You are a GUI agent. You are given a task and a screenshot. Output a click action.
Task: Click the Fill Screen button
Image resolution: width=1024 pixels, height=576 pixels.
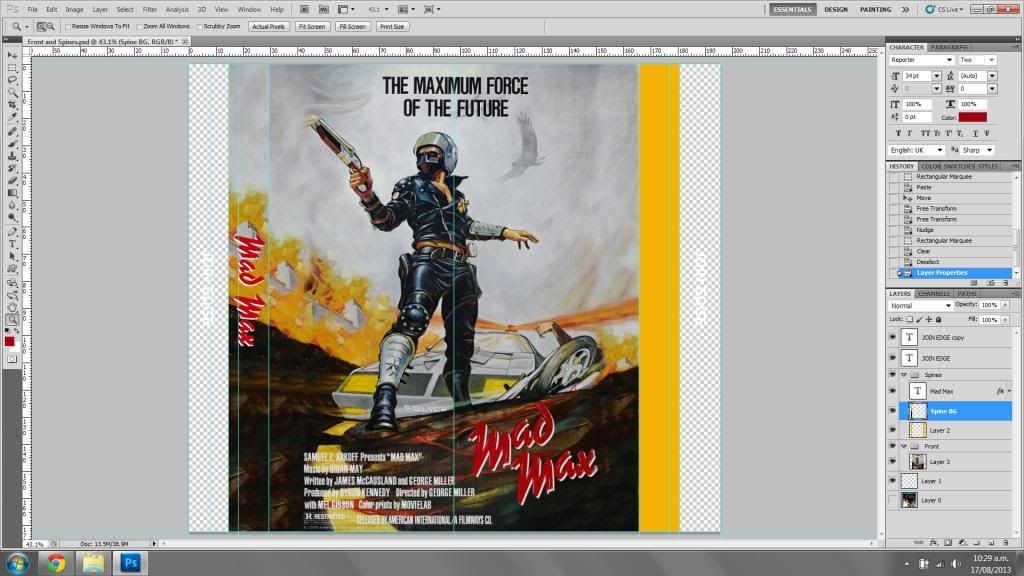352,27
